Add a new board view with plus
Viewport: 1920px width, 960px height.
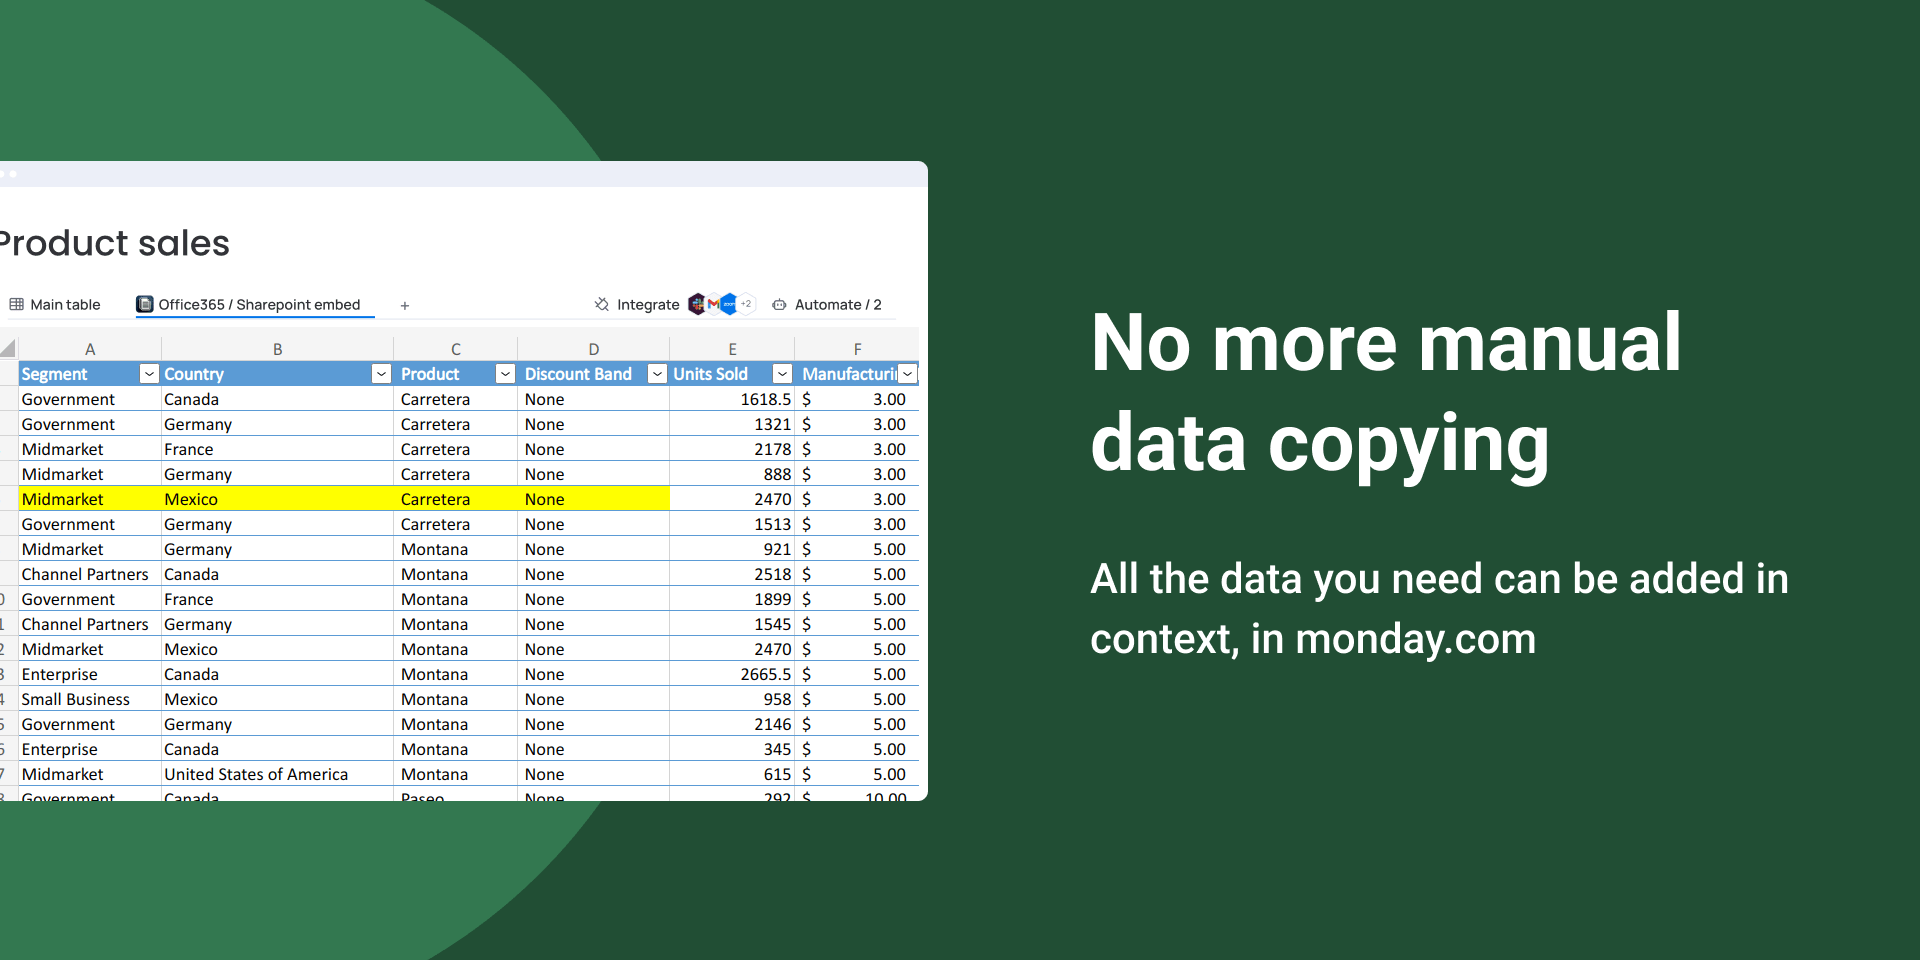coord(405,306)
